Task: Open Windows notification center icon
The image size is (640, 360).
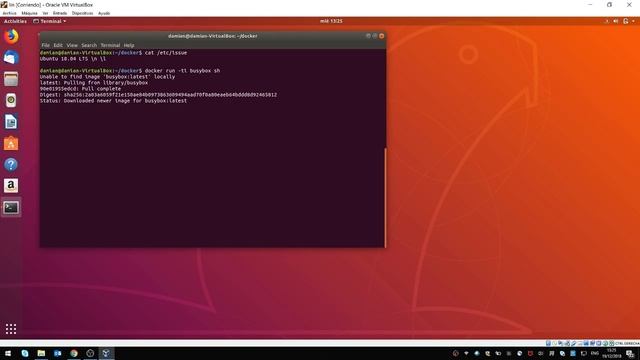Action: (x=630, y=353)
